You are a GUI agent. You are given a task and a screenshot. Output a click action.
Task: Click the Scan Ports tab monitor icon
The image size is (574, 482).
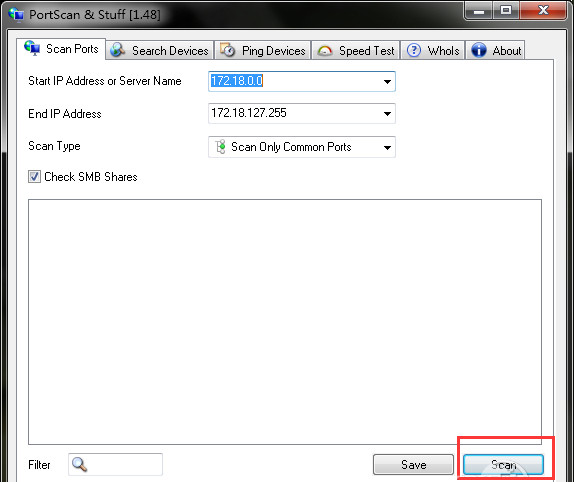point(32,48)
